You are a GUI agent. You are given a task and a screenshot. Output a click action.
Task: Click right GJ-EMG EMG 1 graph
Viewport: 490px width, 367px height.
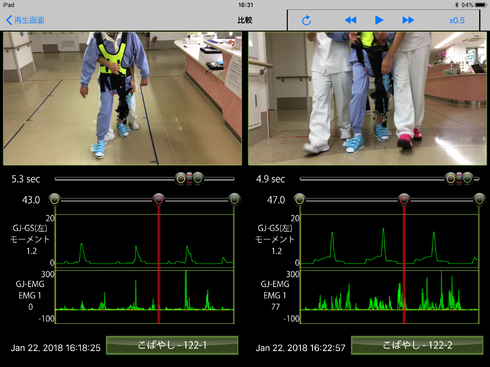[390, 297]
